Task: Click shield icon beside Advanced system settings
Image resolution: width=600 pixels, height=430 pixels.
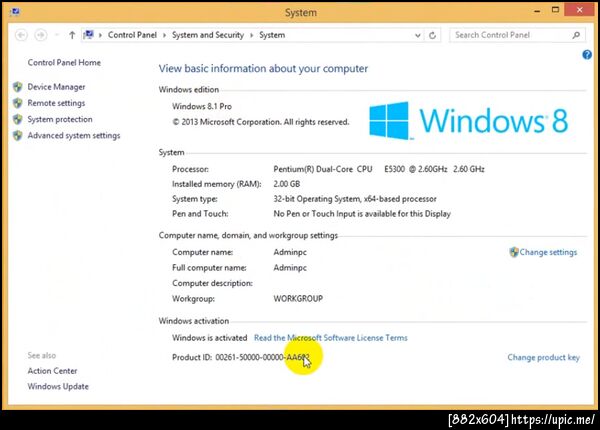Action: click(x=18, y=135)
